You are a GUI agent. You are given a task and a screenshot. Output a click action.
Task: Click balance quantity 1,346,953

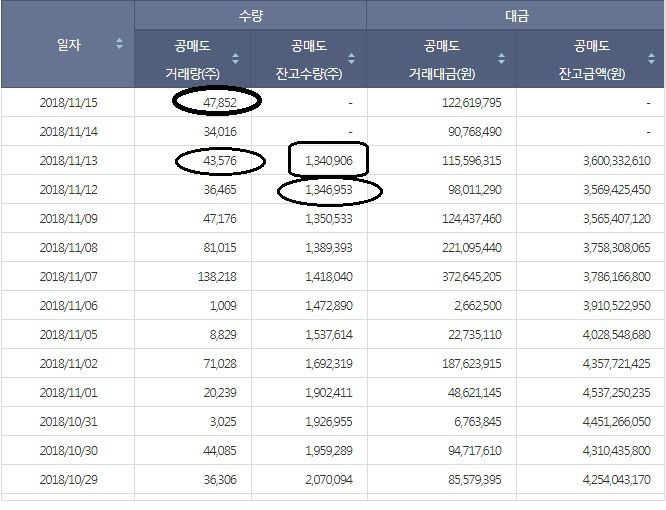pyautogui.click(x=329, y=189)
